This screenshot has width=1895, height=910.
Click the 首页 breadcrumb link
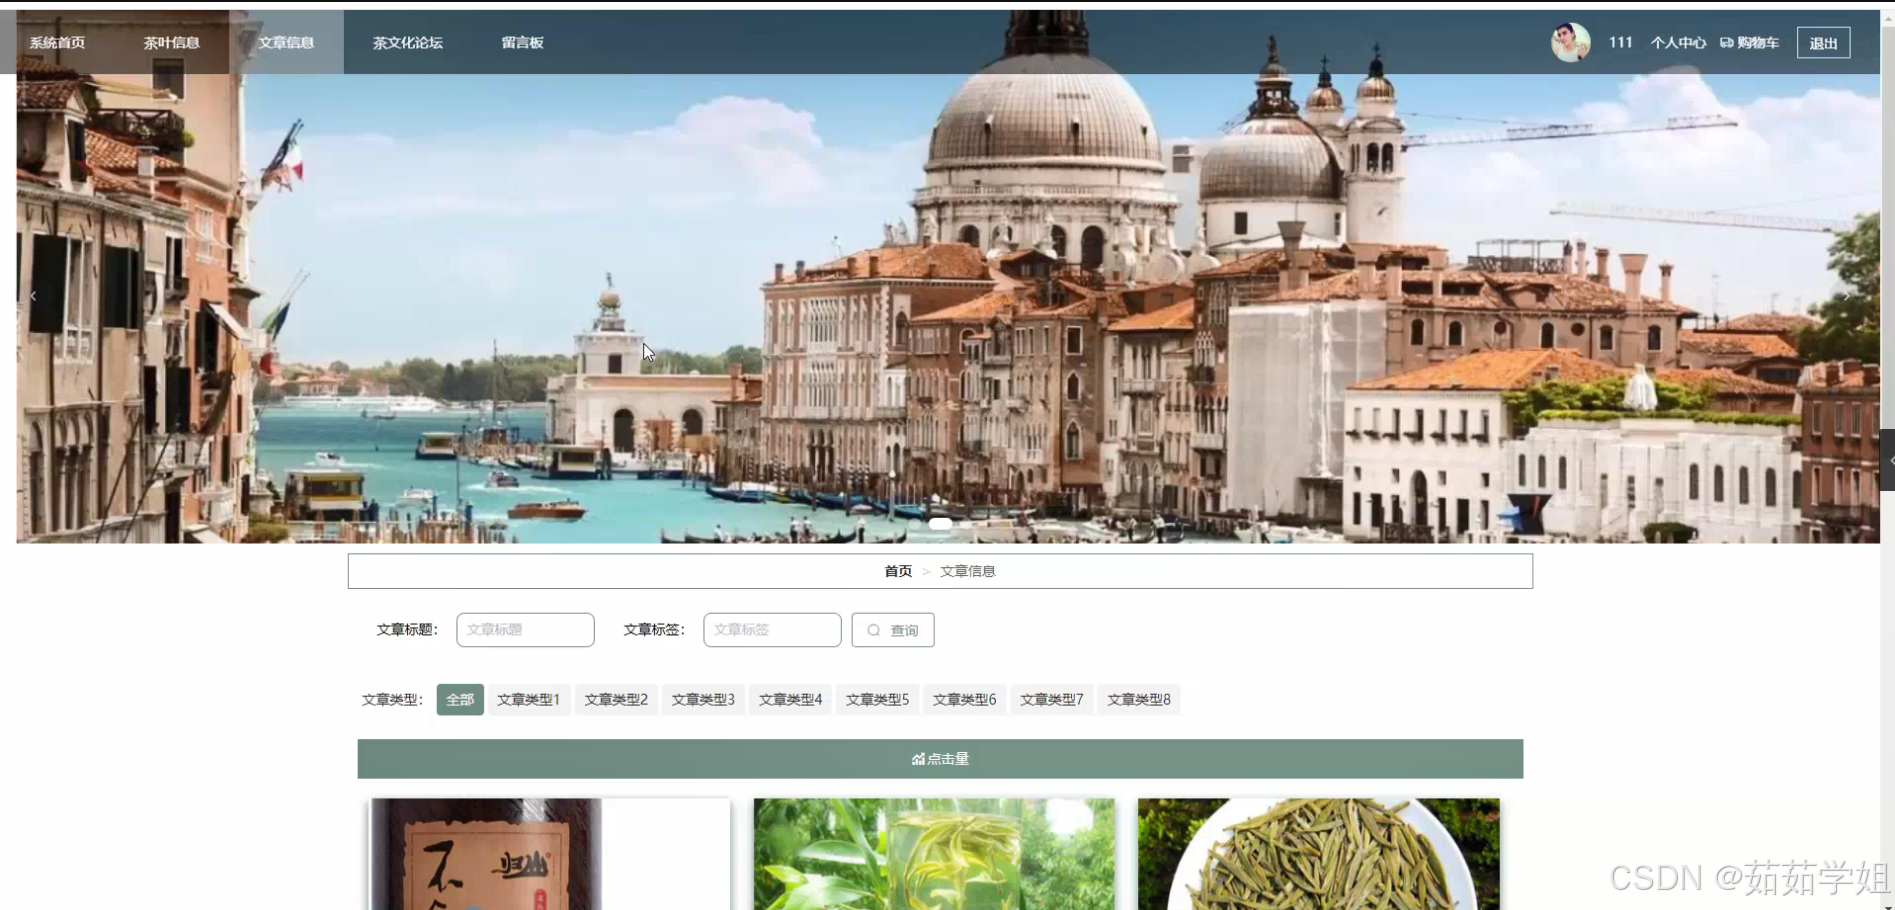(x=898, y=571)
